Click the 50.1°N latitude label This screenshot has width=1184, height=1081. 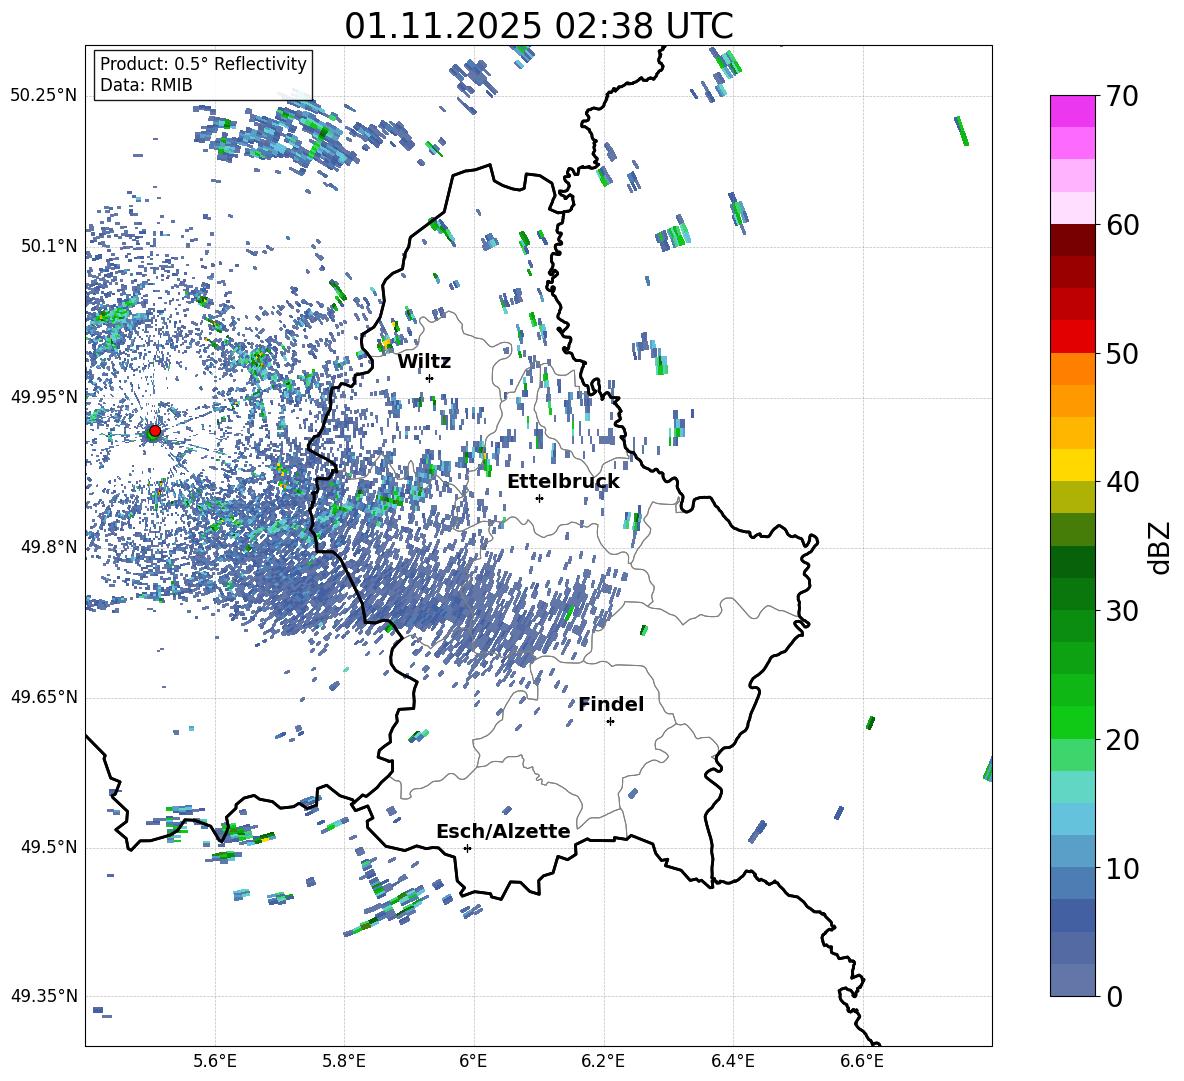pyautogui.click(x=49, y=246)
